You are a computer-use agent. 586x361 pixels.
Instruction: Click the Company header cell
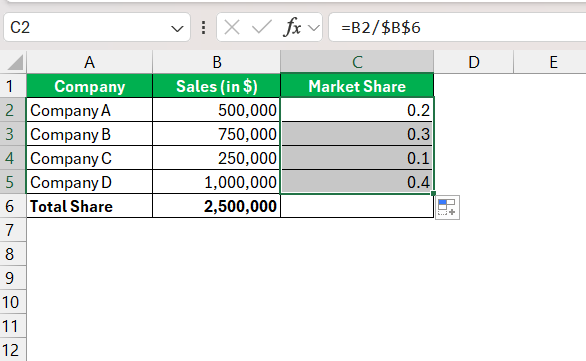[x=90, y=86]
